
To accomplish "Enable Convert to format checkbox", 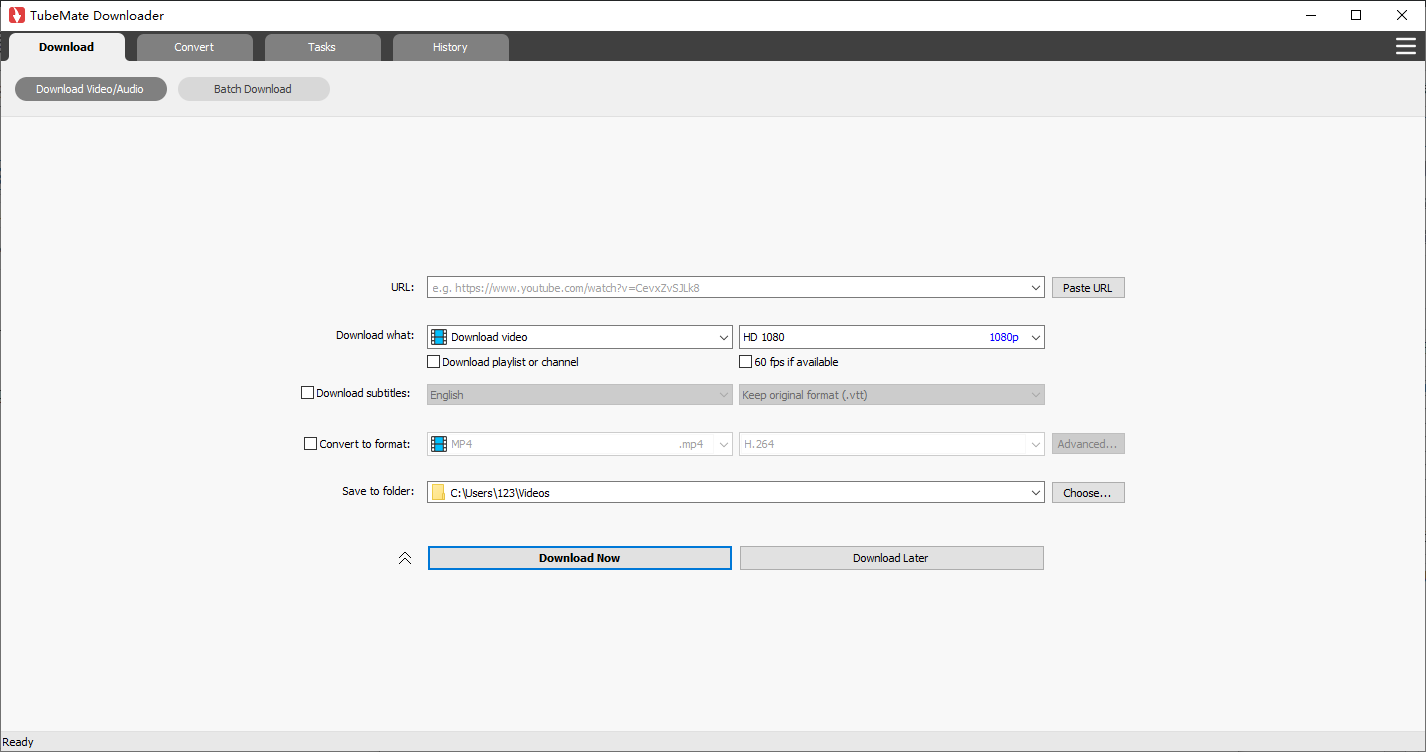I will pos(311,444).
